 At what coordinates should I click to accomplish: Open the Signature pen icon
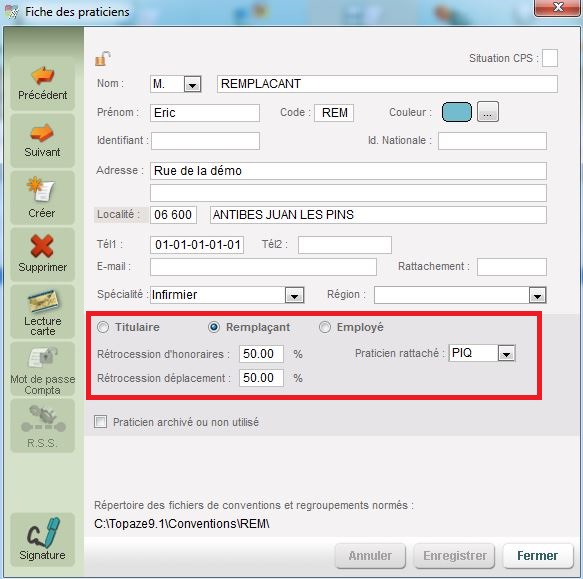point(42,540)
